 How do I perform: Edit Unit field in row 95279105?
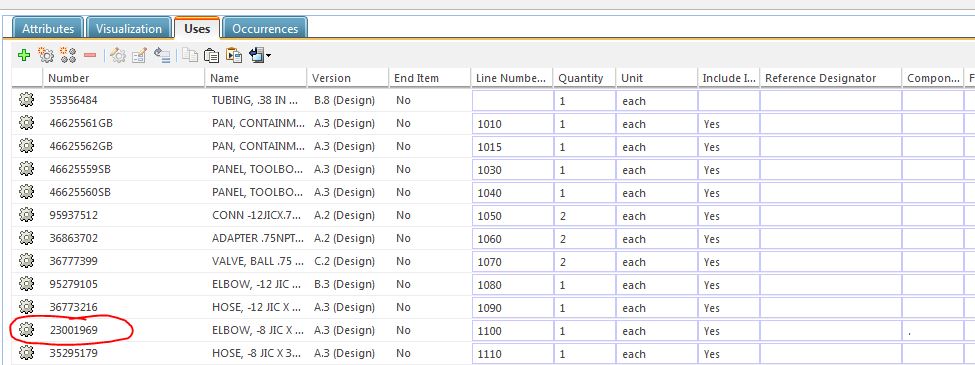(657, 285)
